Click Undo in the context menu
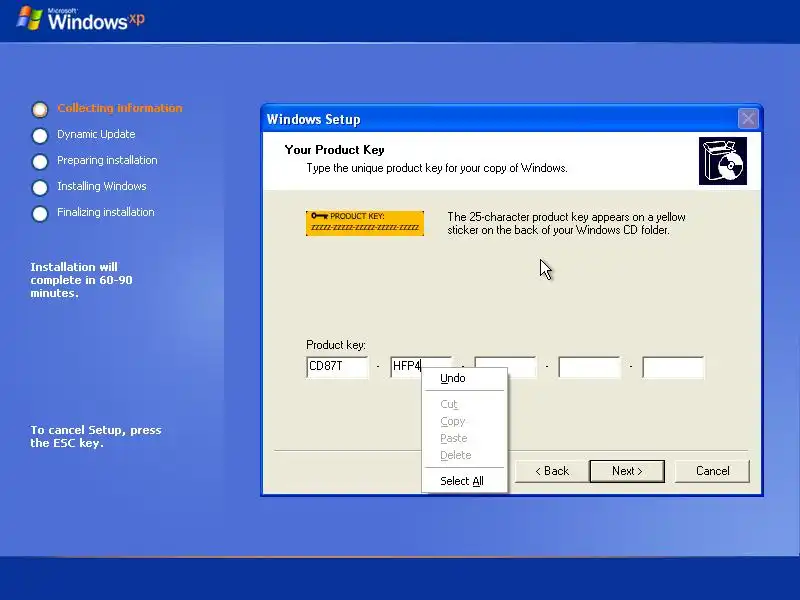Image resolution: width=800 pixels, height=600 pixels. pos(464,378)
